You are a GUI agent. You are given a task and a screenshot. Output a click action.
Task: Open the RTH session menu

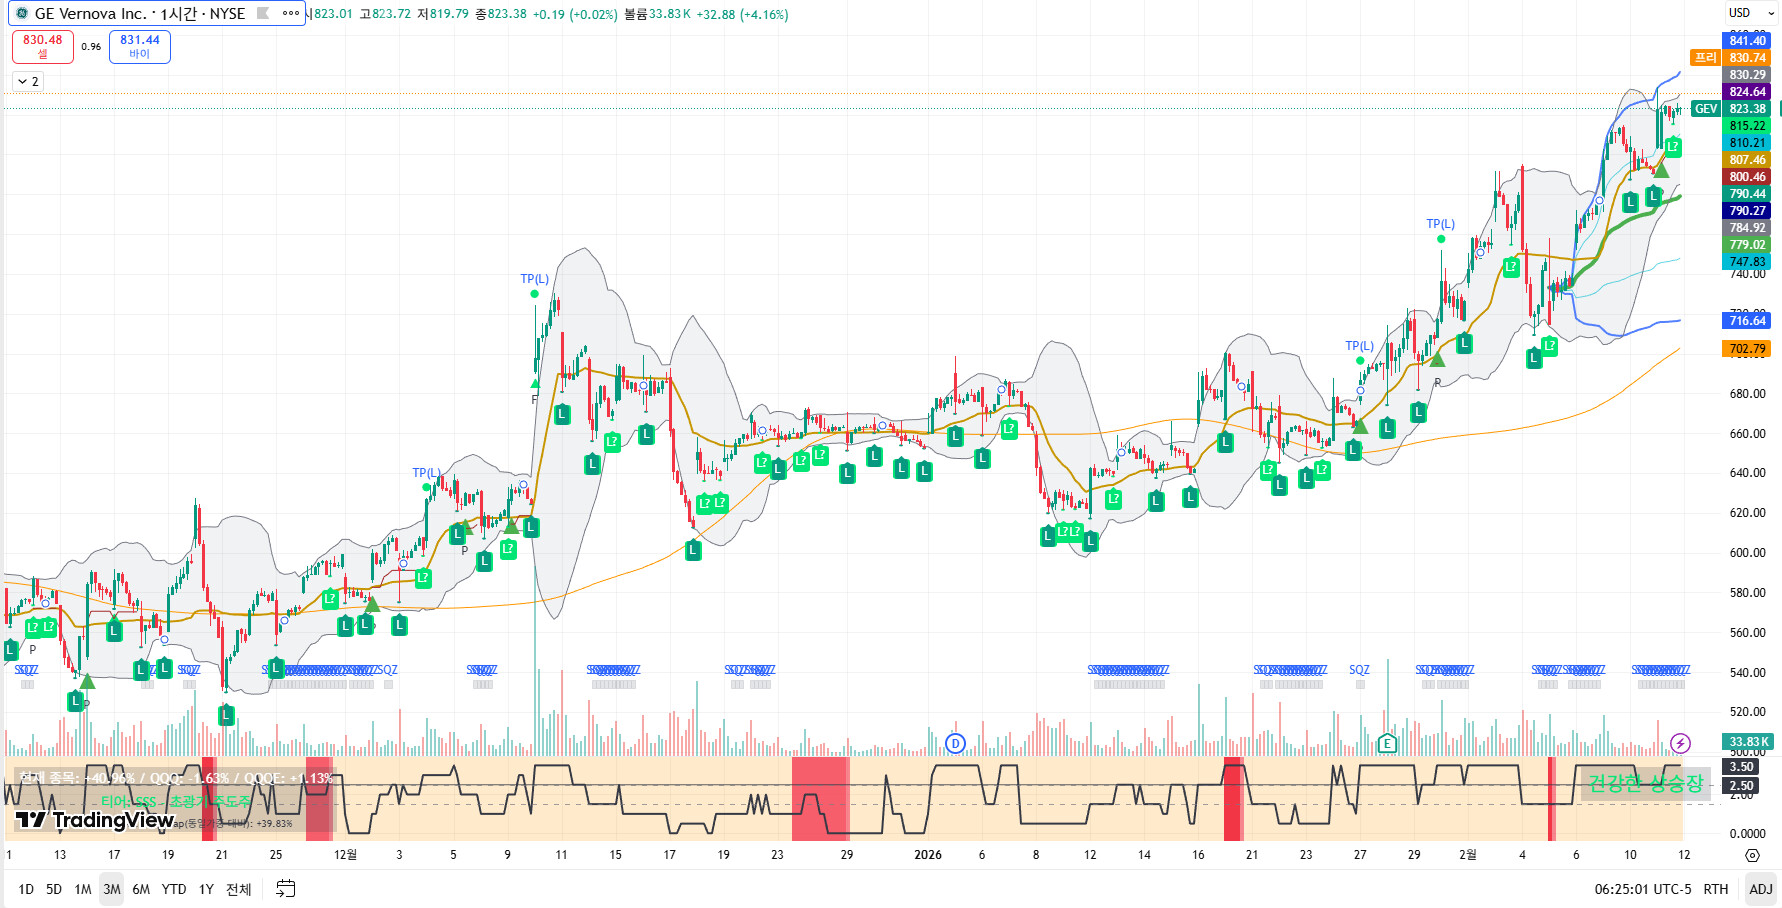pyautogui.click(x=1716, y=889)
